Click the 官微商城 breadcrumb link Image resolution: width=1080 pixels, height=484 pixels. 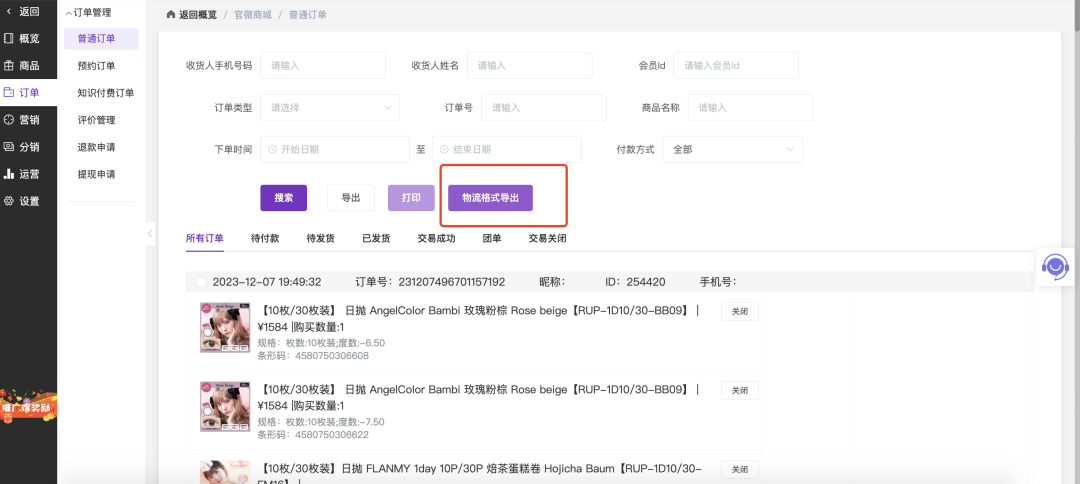252,14
